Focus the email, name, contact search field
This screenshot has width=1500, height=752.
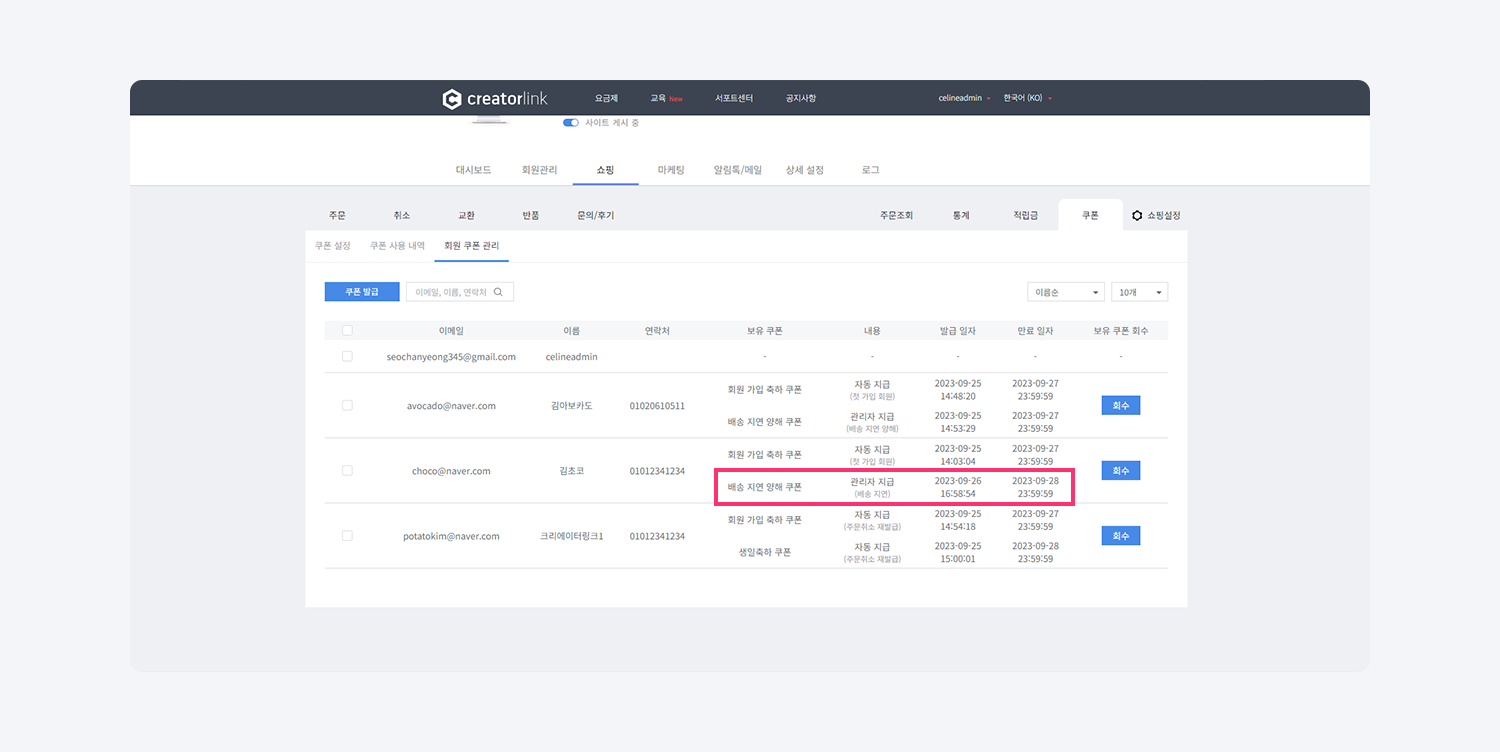(x=451, y=292)
